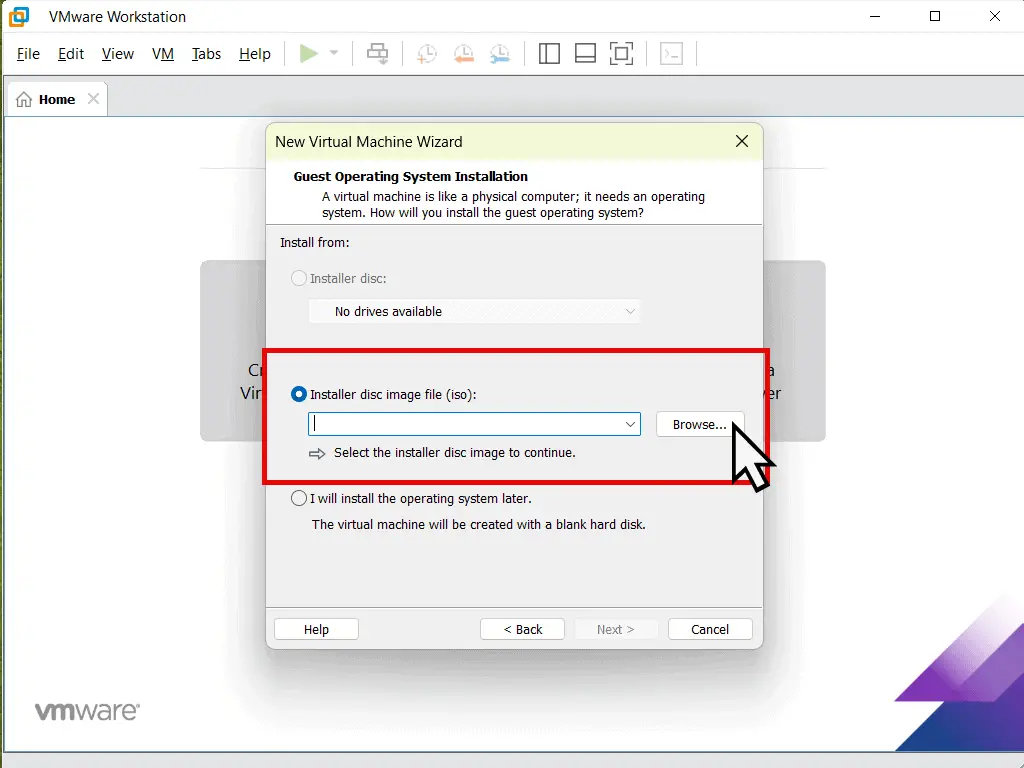
Task: Click the Browse... button
Action: [x=699, y=424]
